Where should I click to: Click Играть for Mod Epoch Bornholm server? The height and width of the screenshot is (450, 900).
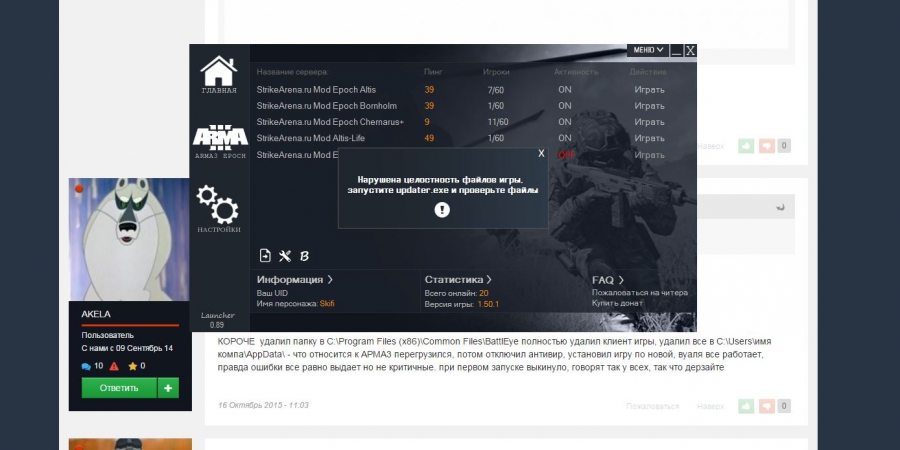[x=649, y=106]
